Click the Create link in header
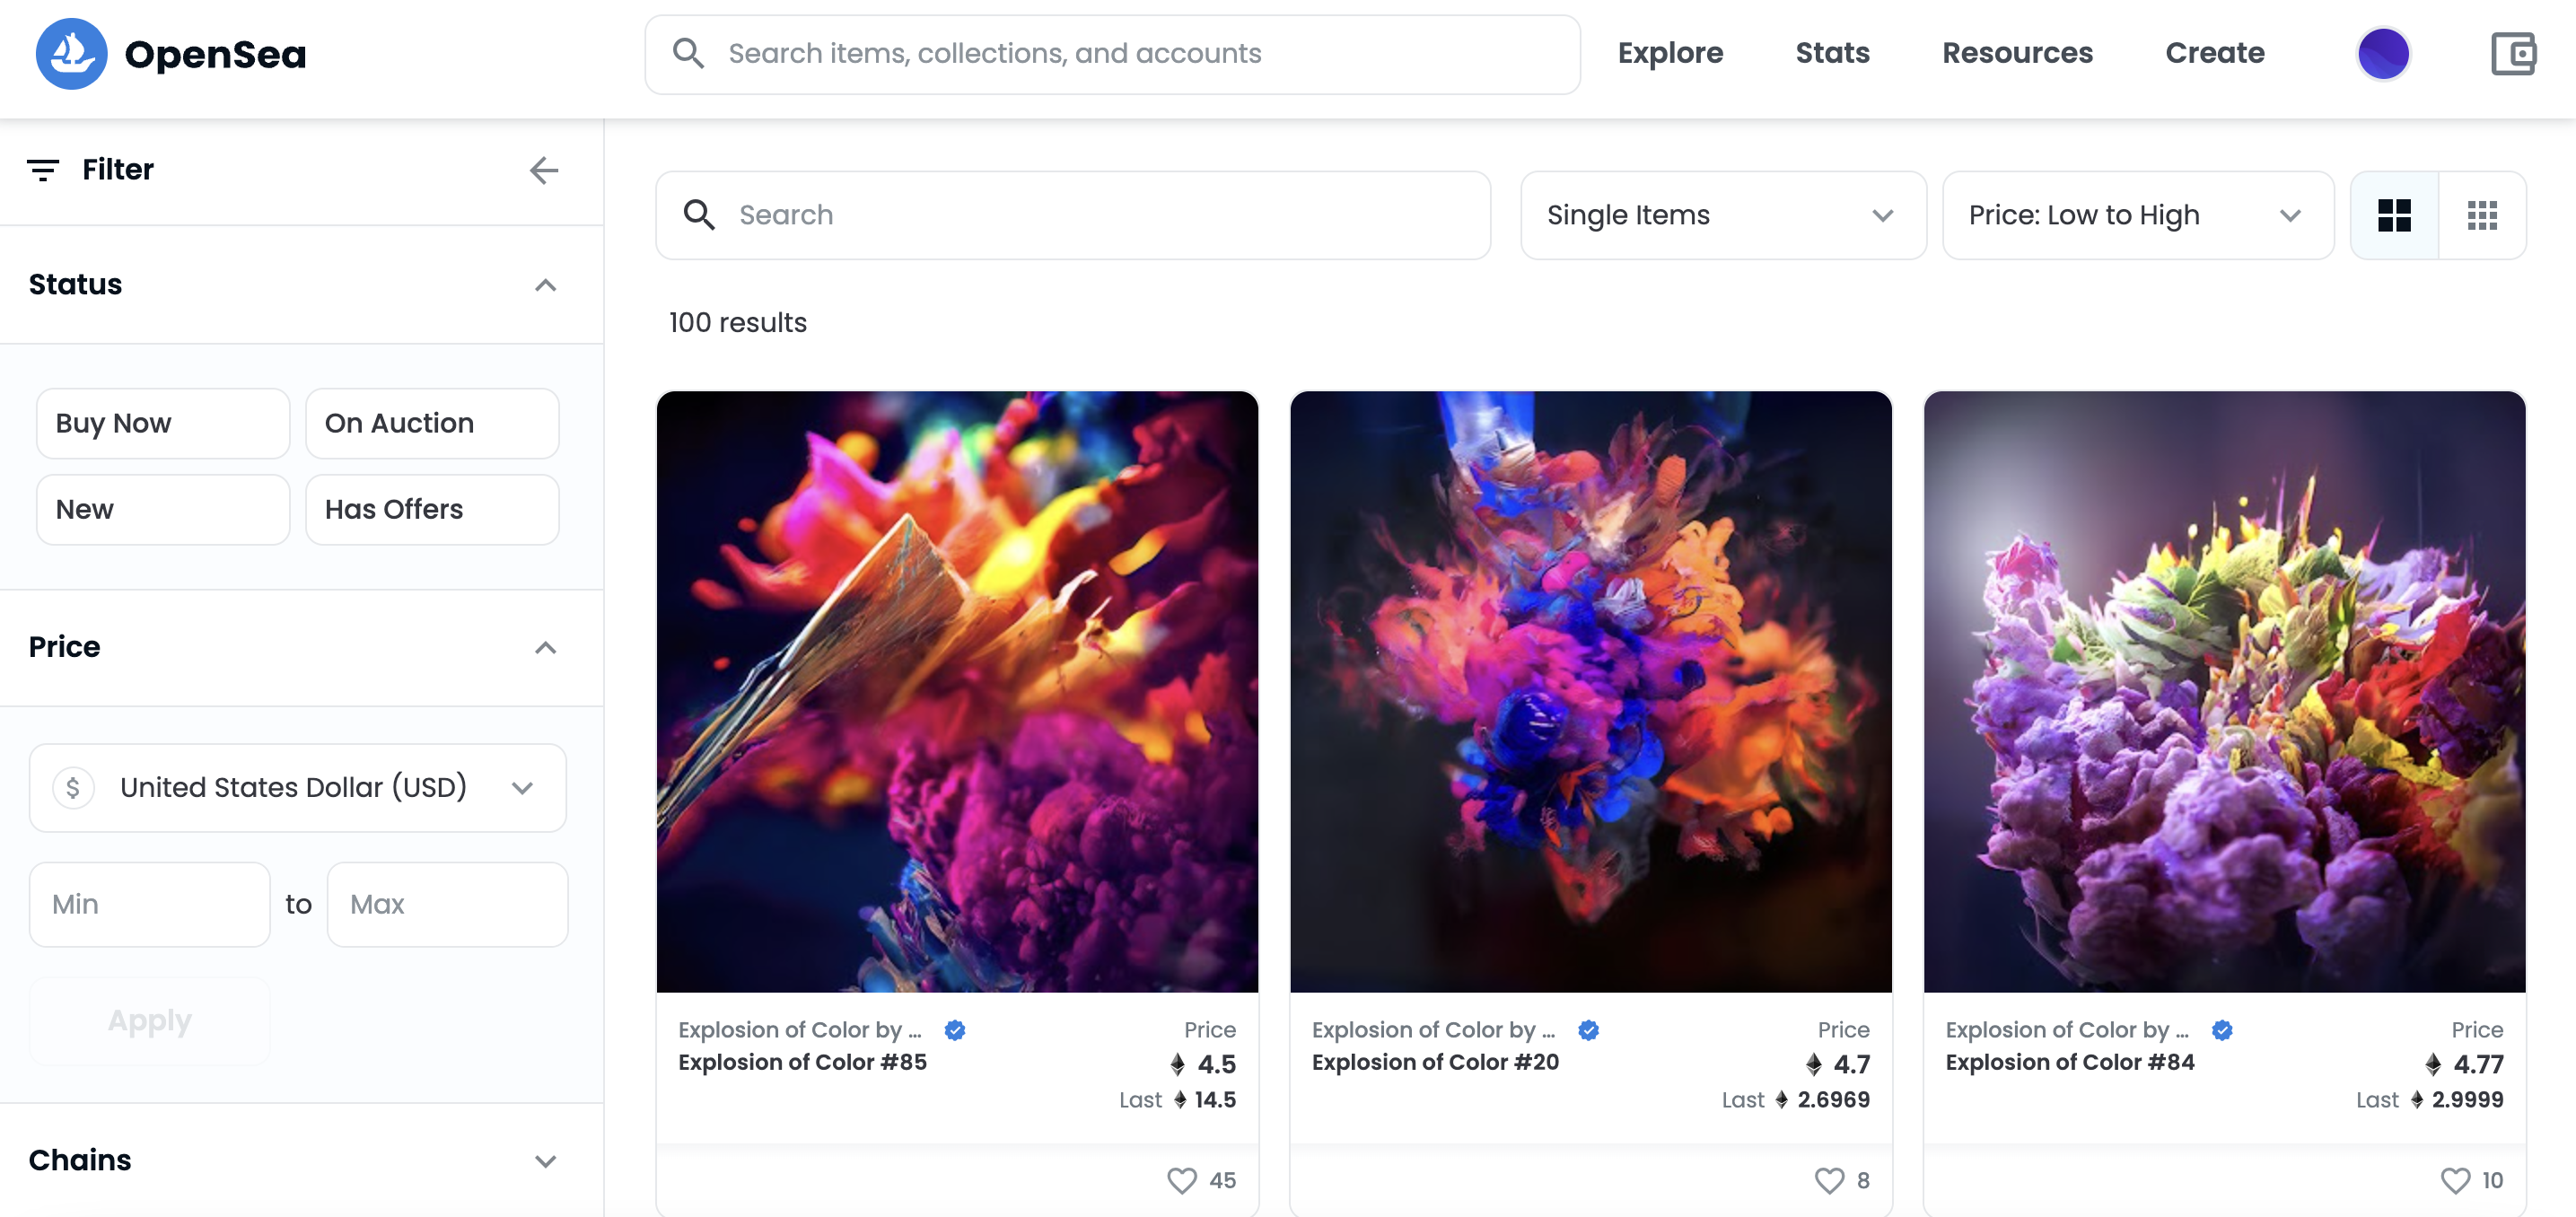Viewport: 2576px width, 1217px height. tap(2214, 53)
